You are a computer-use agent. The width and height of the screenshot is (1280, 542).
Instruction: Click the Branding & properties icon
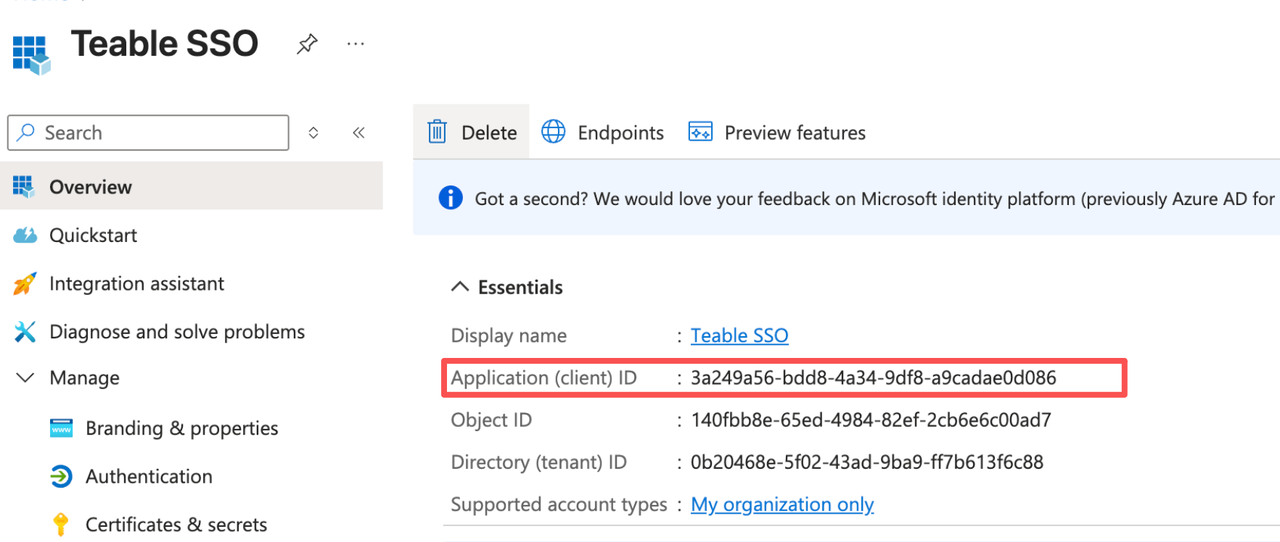pyautogui.click(x=61, y=428)
